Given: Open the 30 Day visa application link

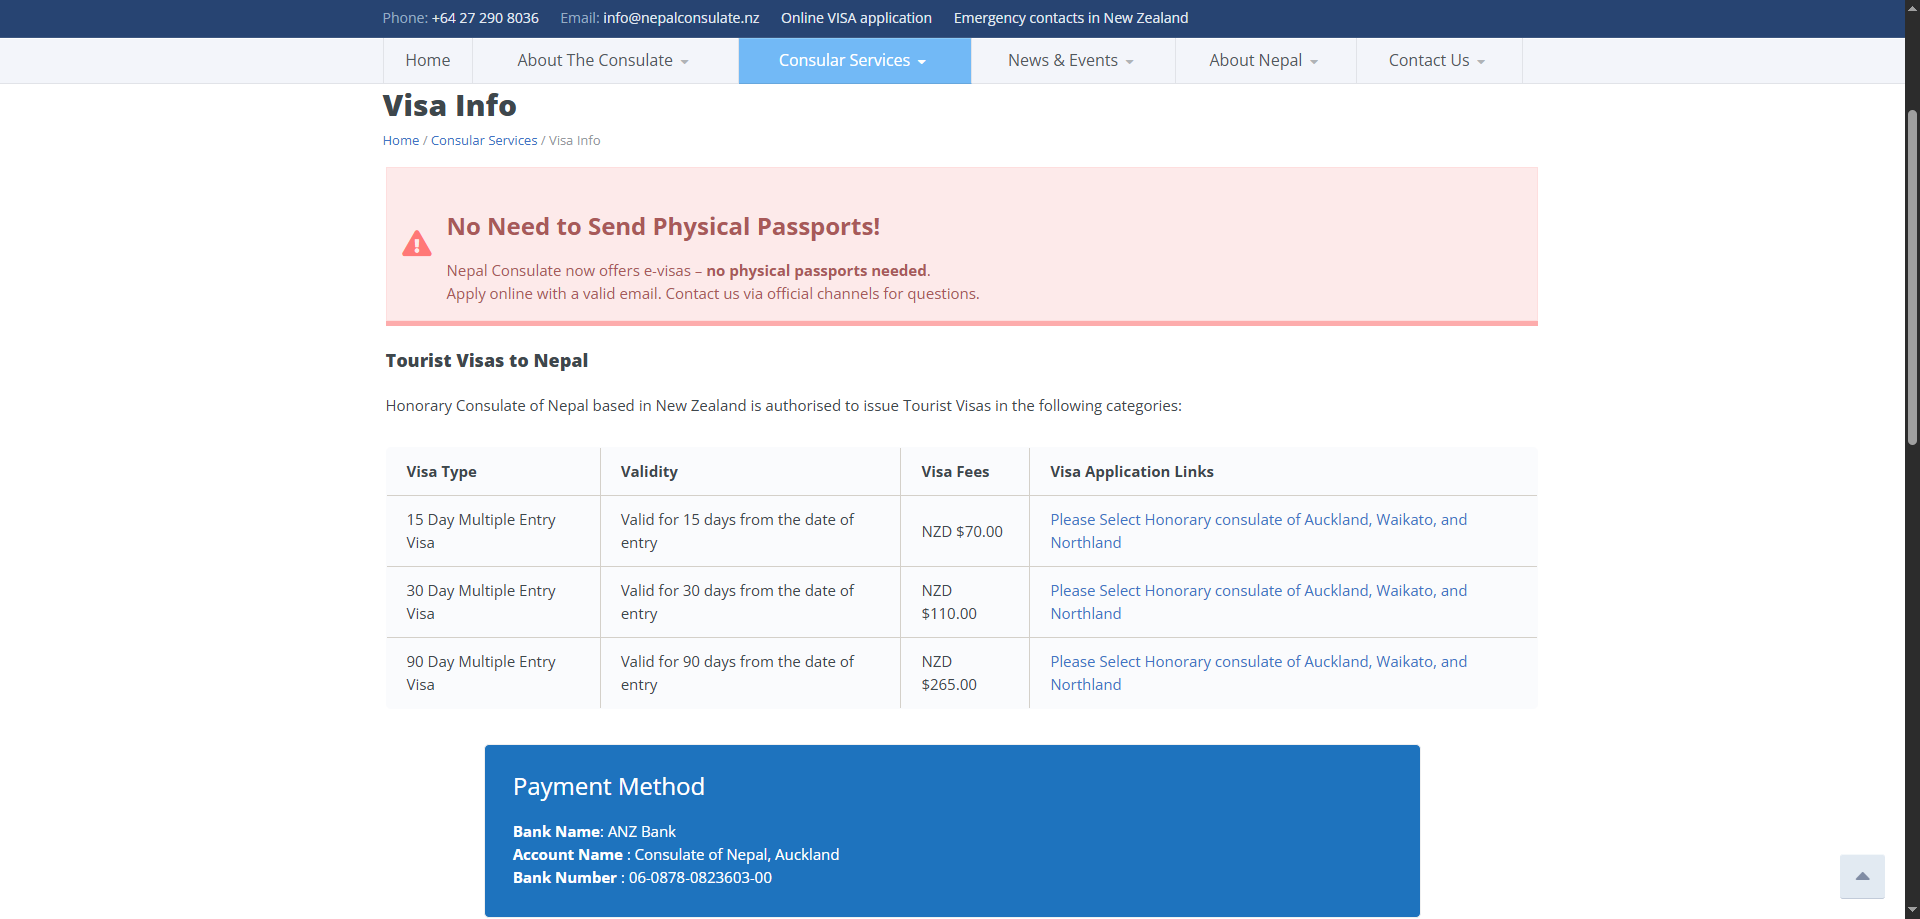Looking at the screenshot, I should 1258,602.
